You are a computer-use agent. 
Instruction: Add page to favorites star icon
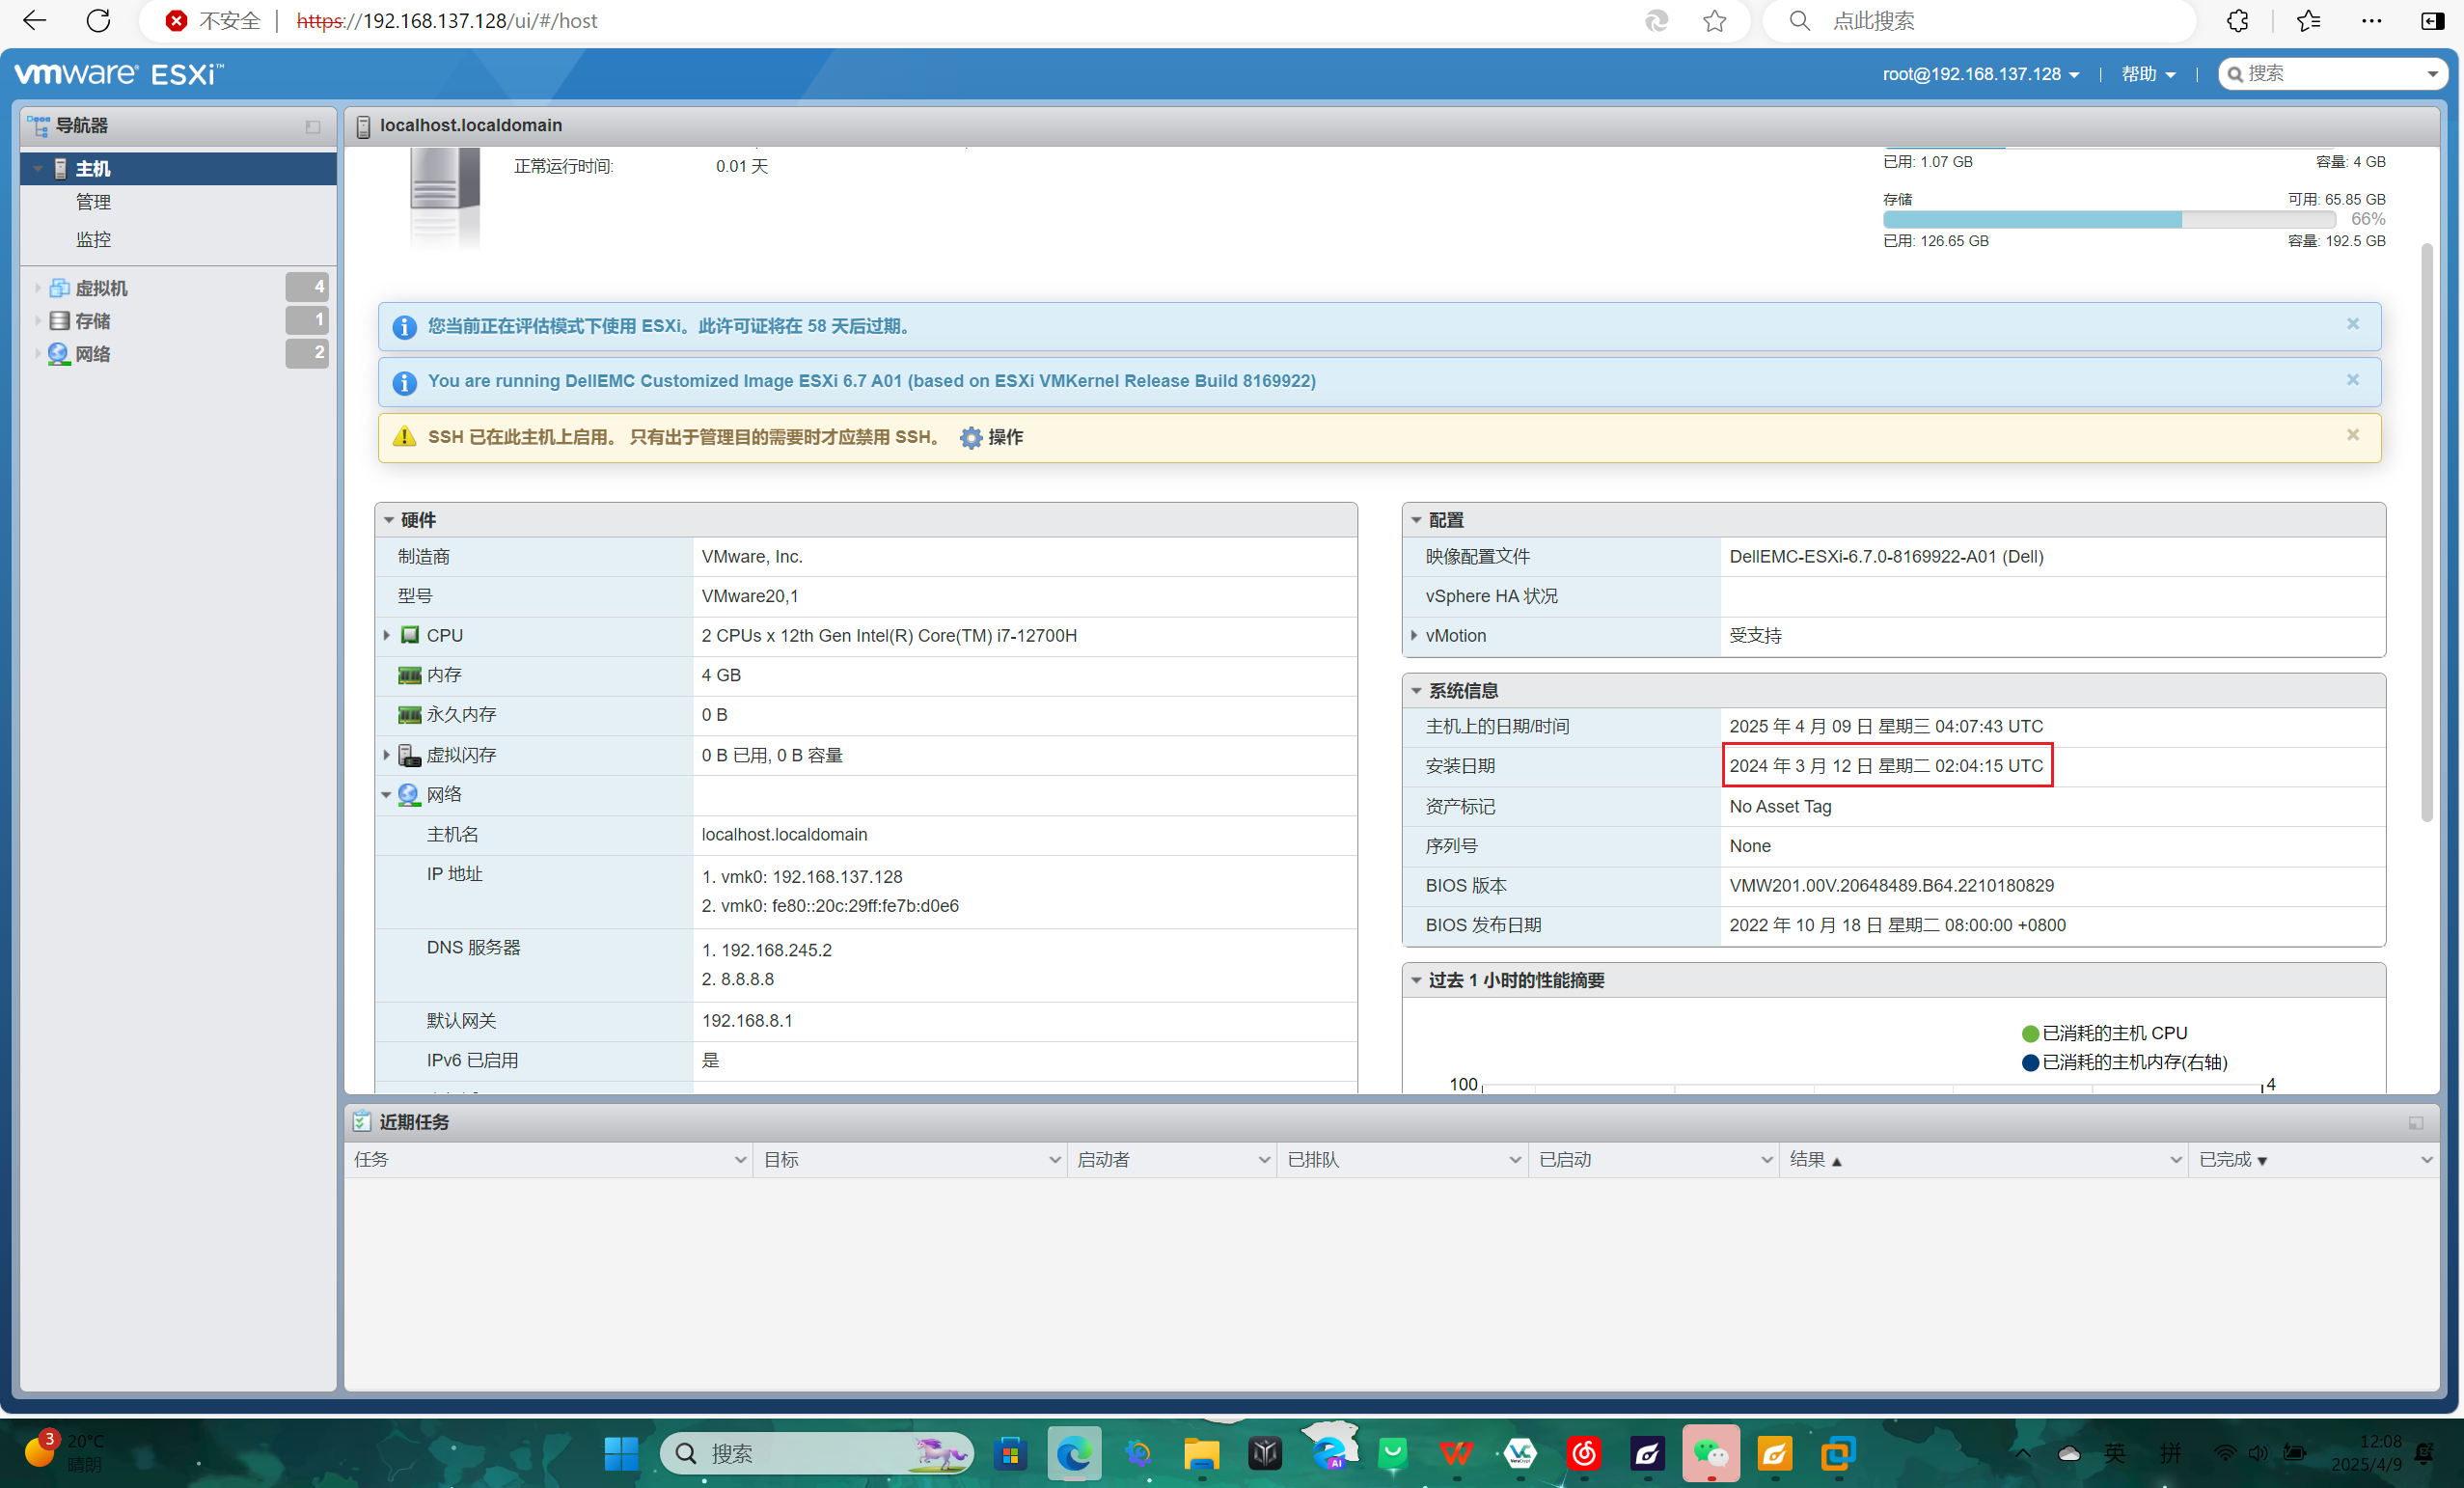1714,21
